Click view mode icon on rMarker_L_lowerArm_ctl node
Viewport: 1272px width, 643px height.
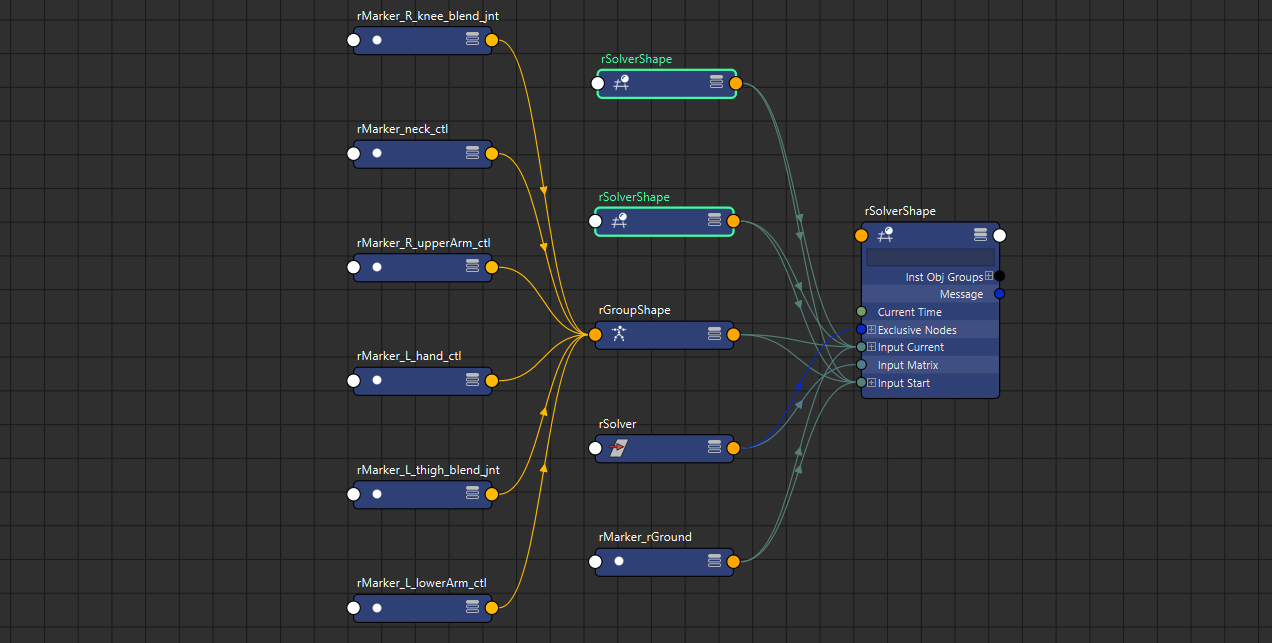click(x=473, y=608)
